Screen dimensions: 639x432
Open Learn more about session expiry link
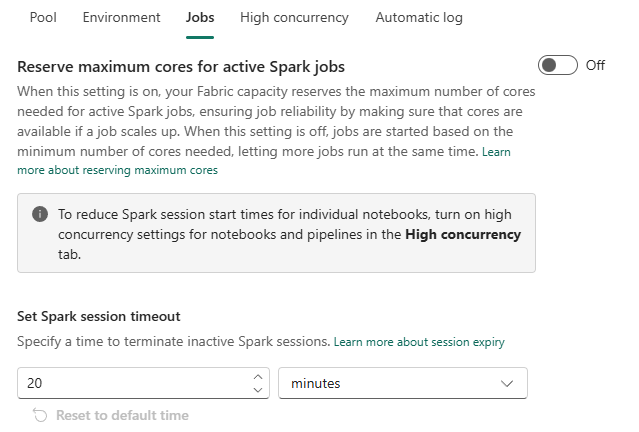pyautogui.click(x=419, y=342)
